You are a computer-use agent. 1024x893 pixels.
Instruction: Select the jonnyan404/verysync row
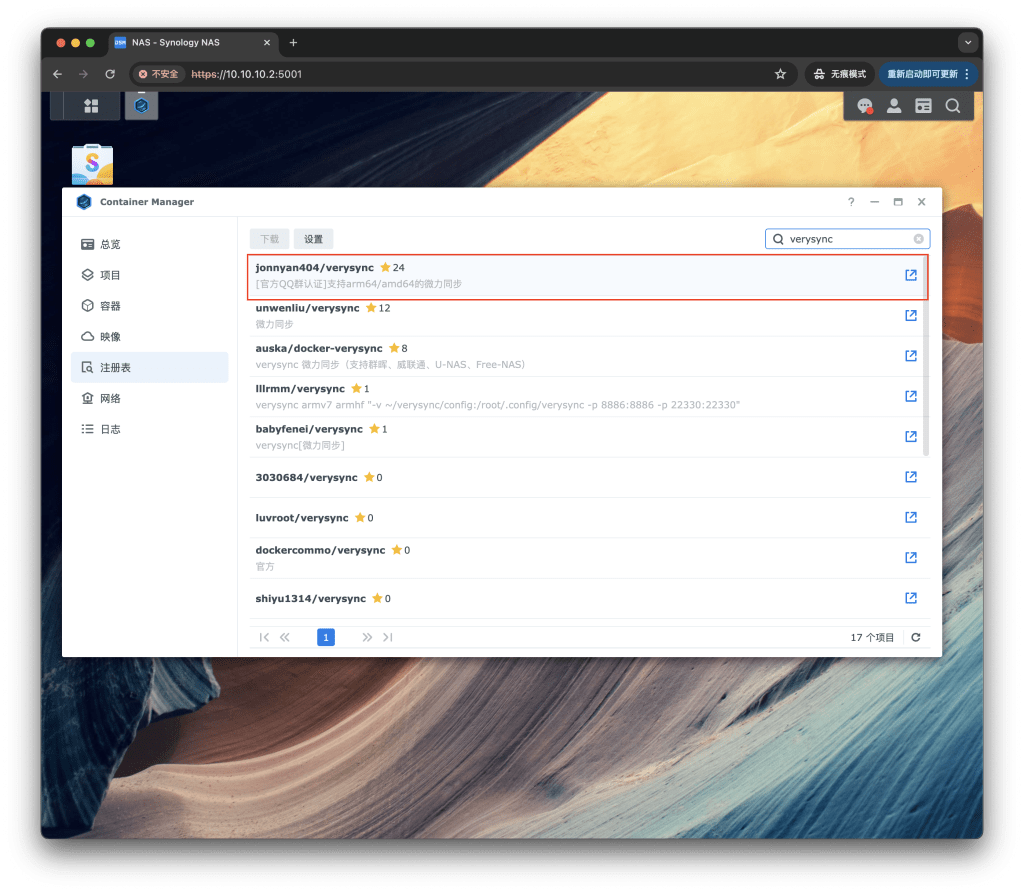(586, 276)
